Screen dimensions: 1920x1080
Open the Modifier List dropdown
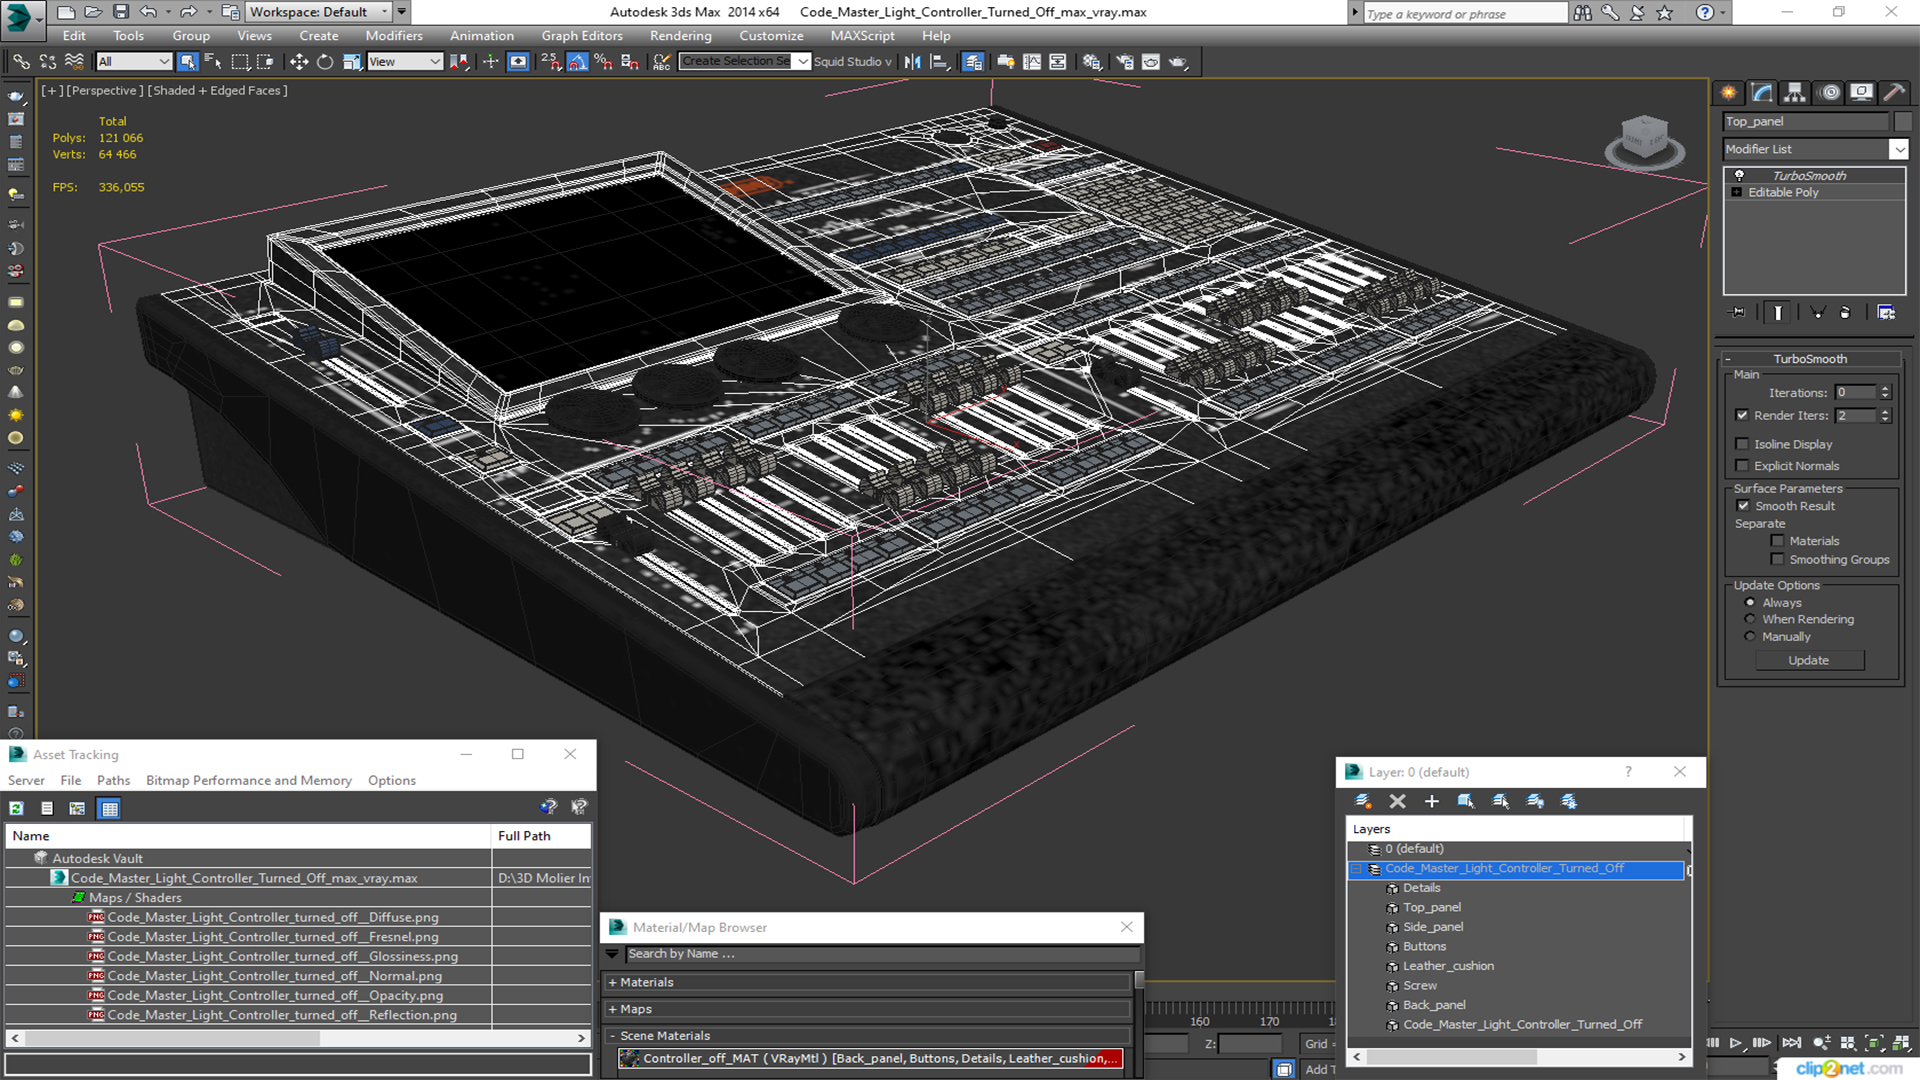[x=1898, y=149]
